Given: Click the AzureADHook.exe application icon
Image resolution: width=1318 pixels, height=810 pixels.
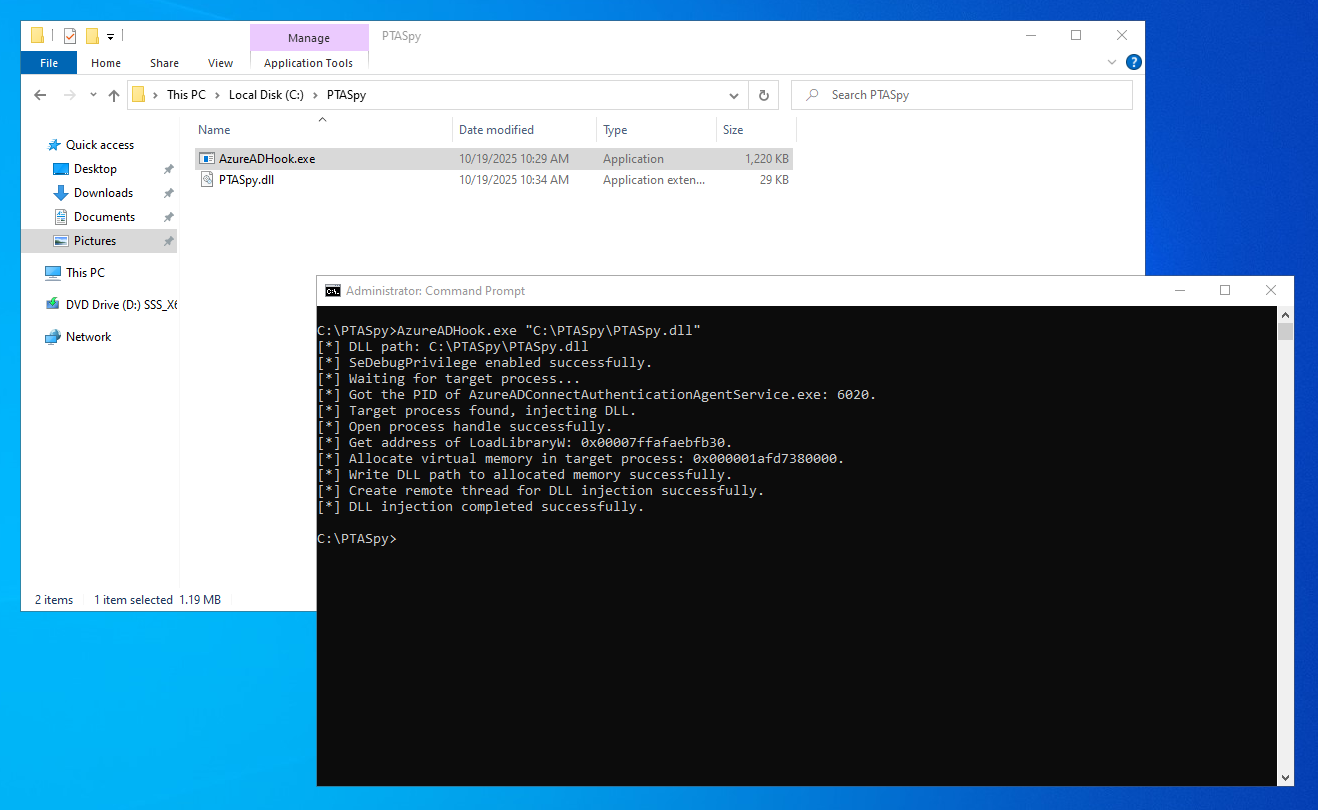Looking at the screenshot, I should (x=207, y=159).
